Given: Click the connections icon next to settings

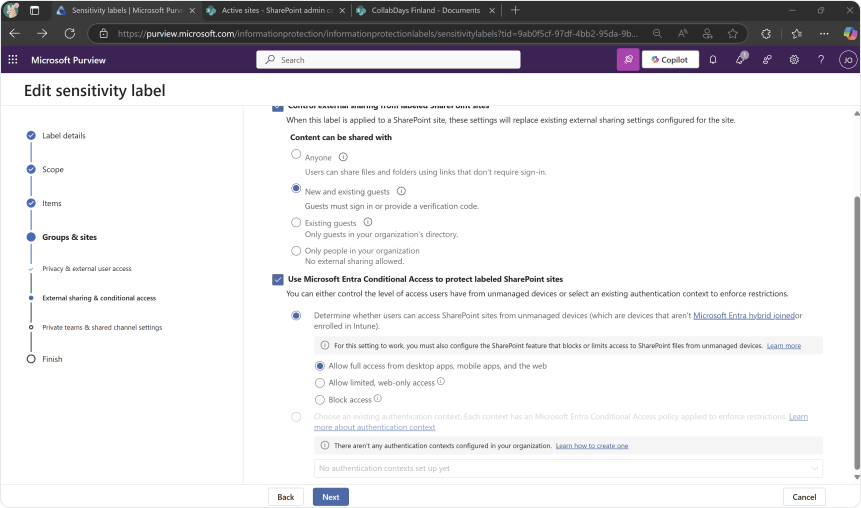Looking at the screenshot, I should 767,59.
